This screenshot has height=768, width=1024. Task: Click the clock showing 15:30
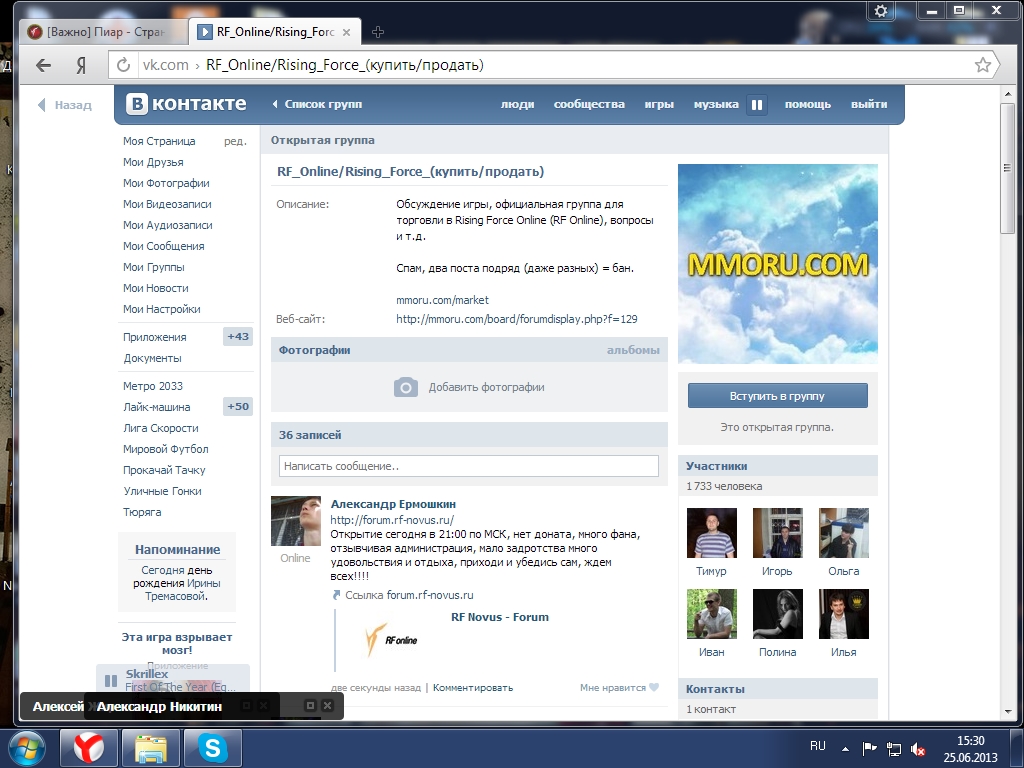click(970, 741)
